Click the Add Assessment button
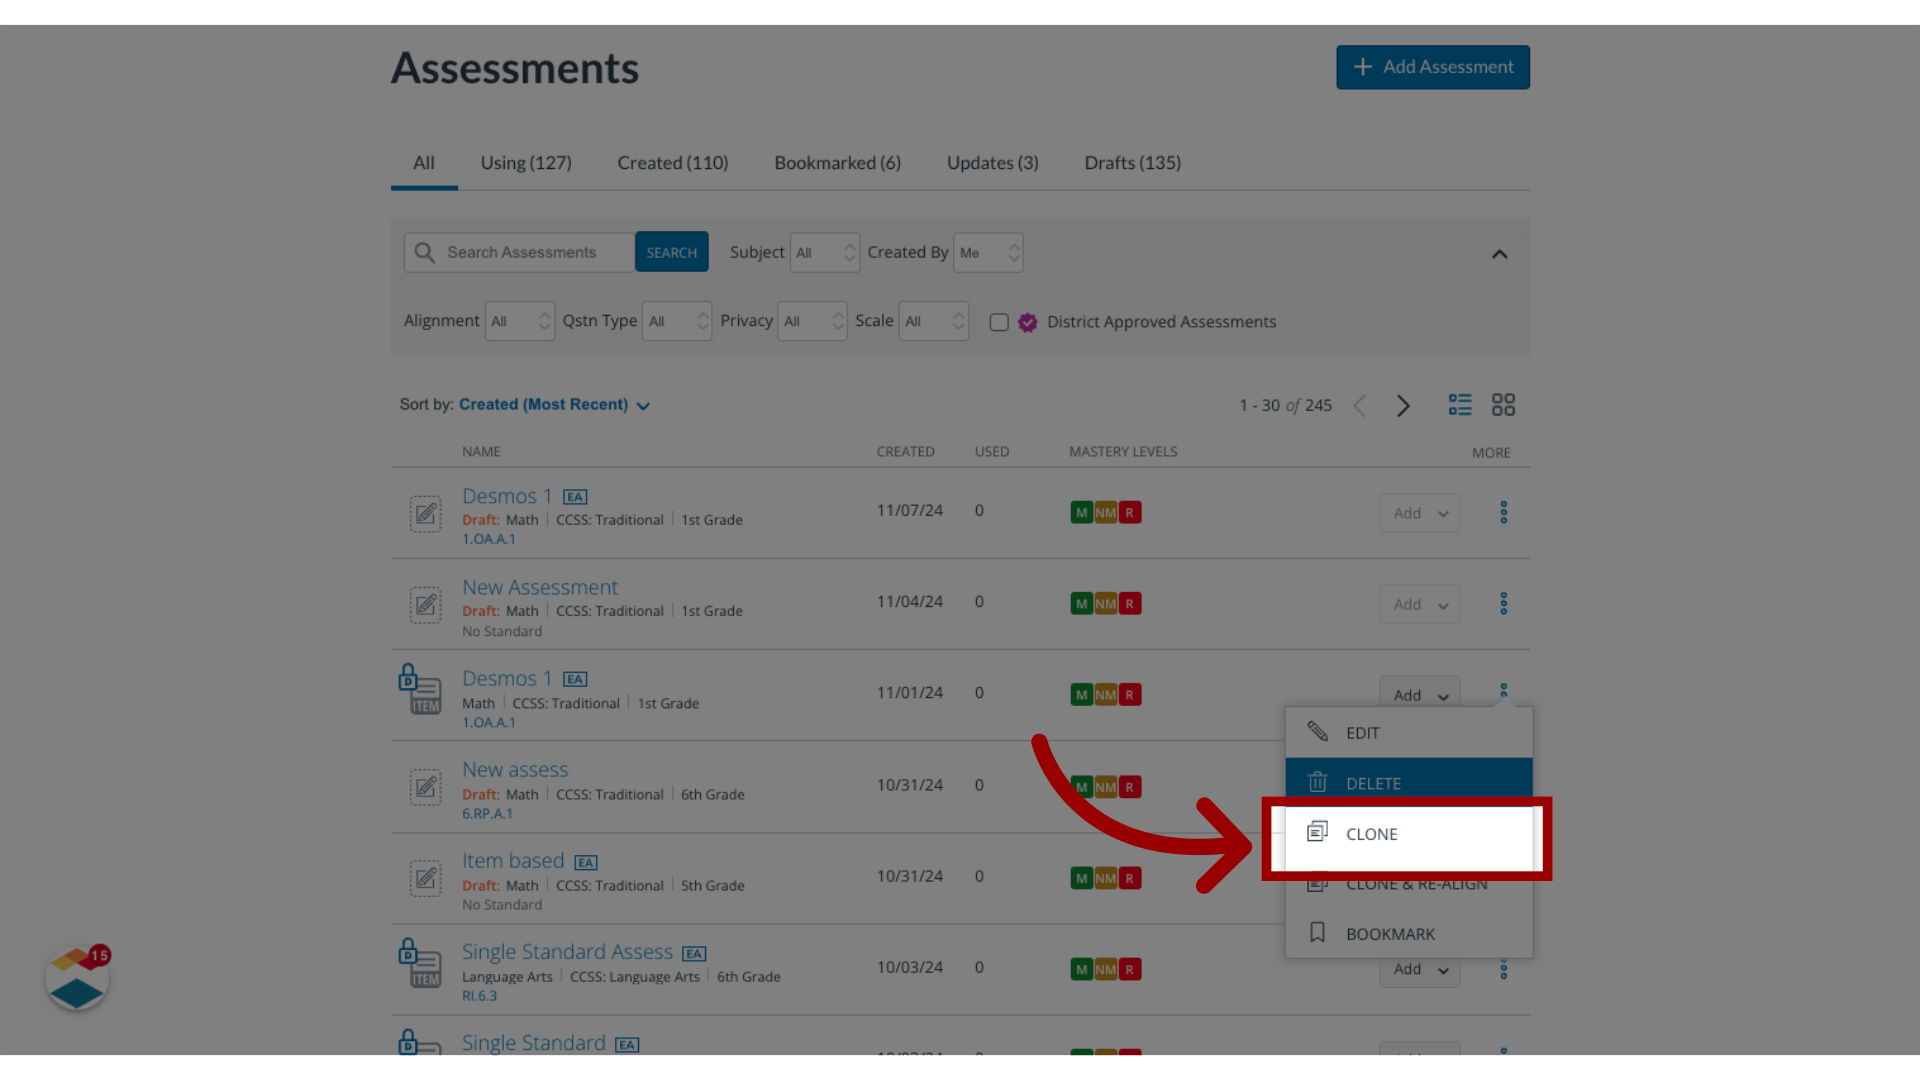The width and height of the screenshot is (1920, 1080). pyautogui.click(x=1432, y=67)
